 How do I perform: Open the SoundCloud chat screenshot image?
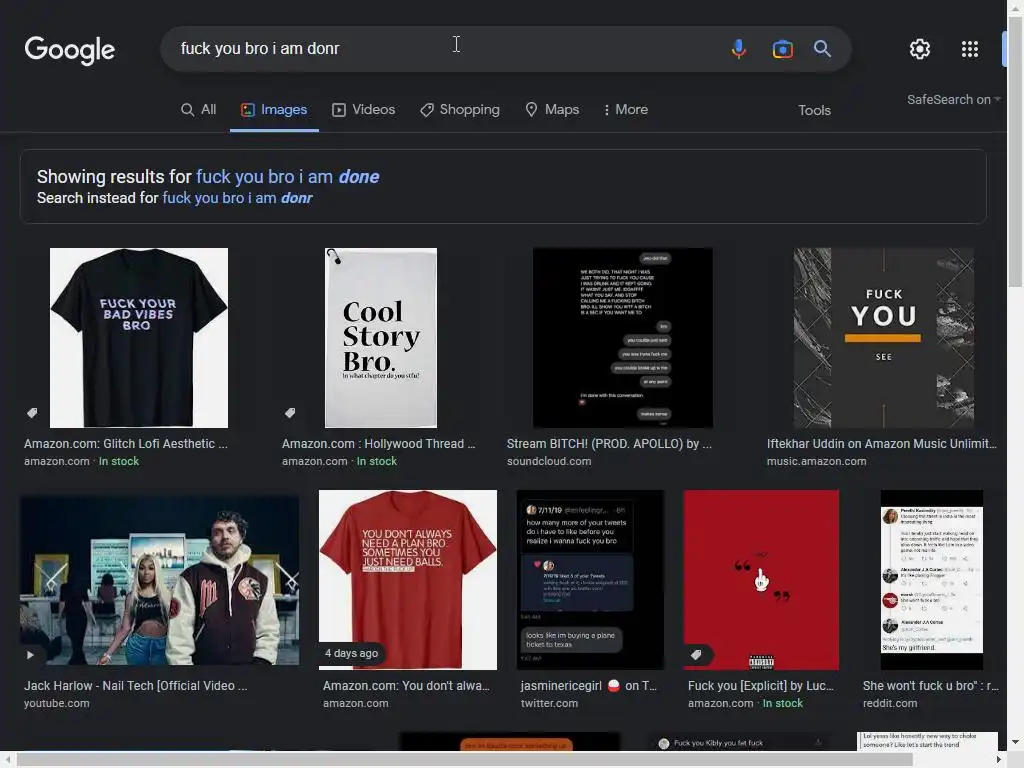[622, 338]
